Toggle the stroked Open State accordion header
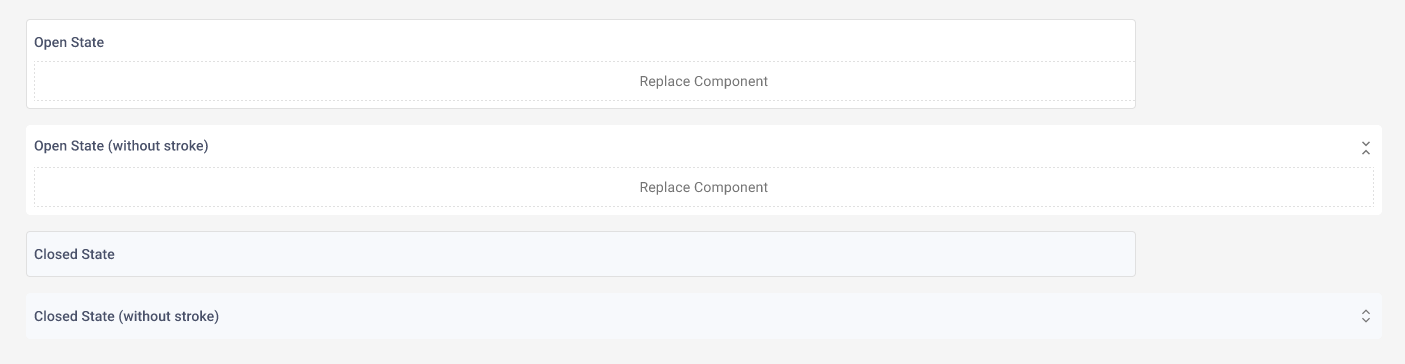The height and width of the screenshot is (364, 1405). pyautogui.click(x=581, y=42)
